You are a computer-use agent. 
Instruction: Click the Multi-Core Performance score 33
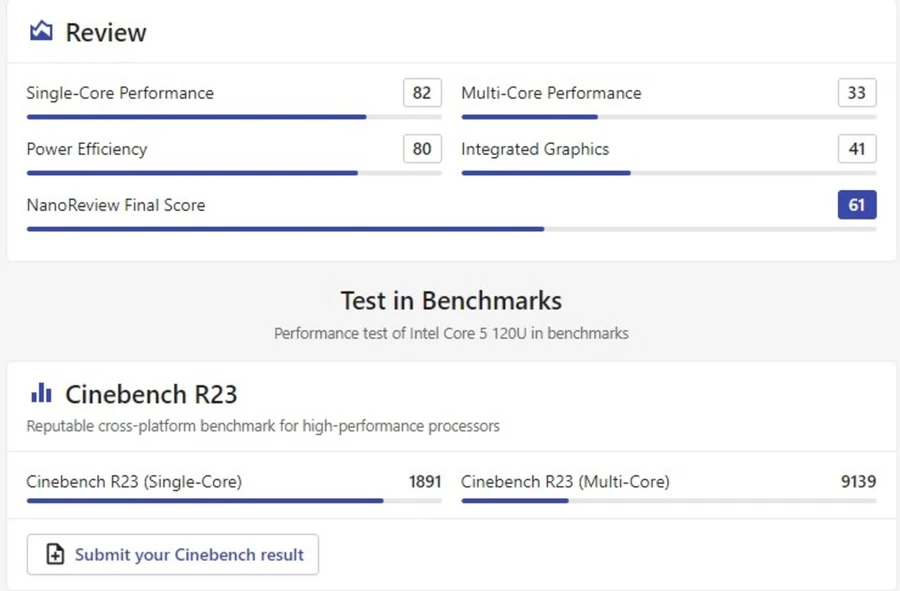click(856, 92)
